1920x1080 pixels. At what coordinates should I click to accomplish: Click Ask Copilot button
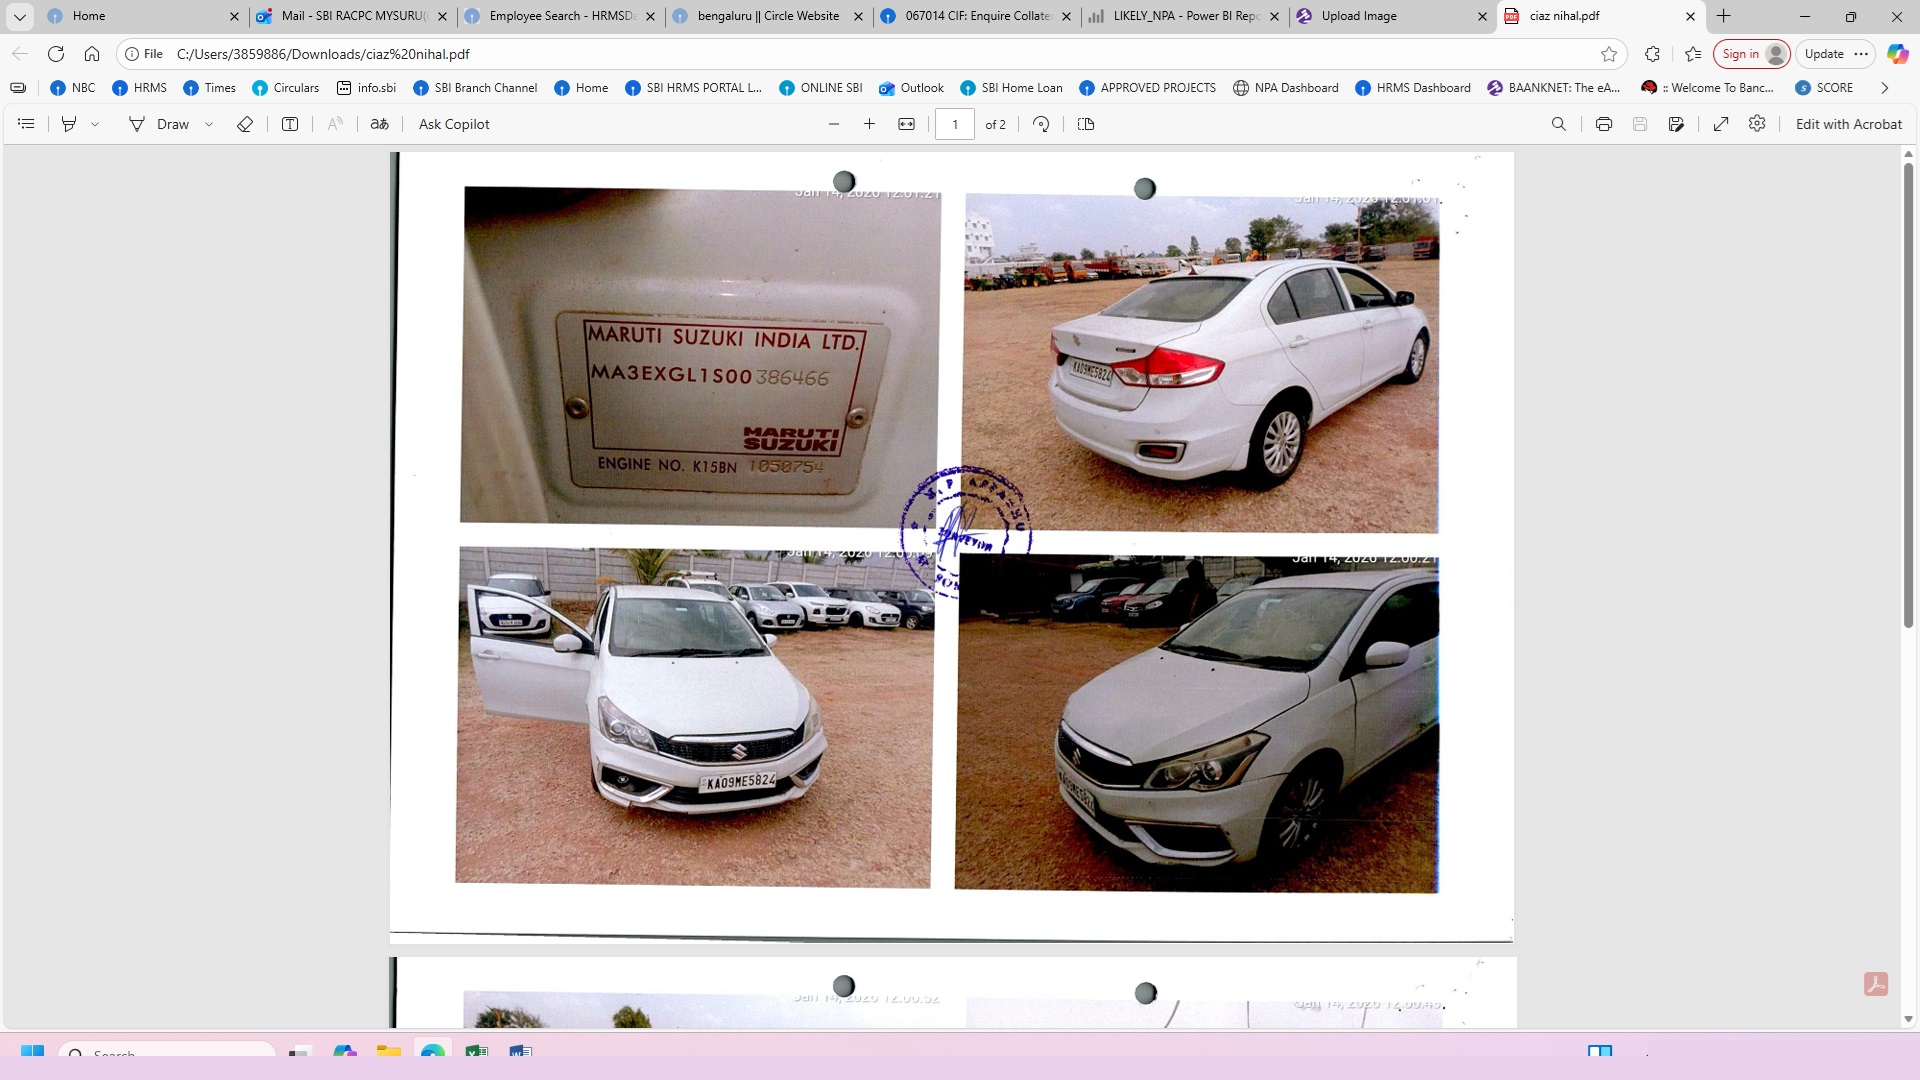click(x=454, y=124)
